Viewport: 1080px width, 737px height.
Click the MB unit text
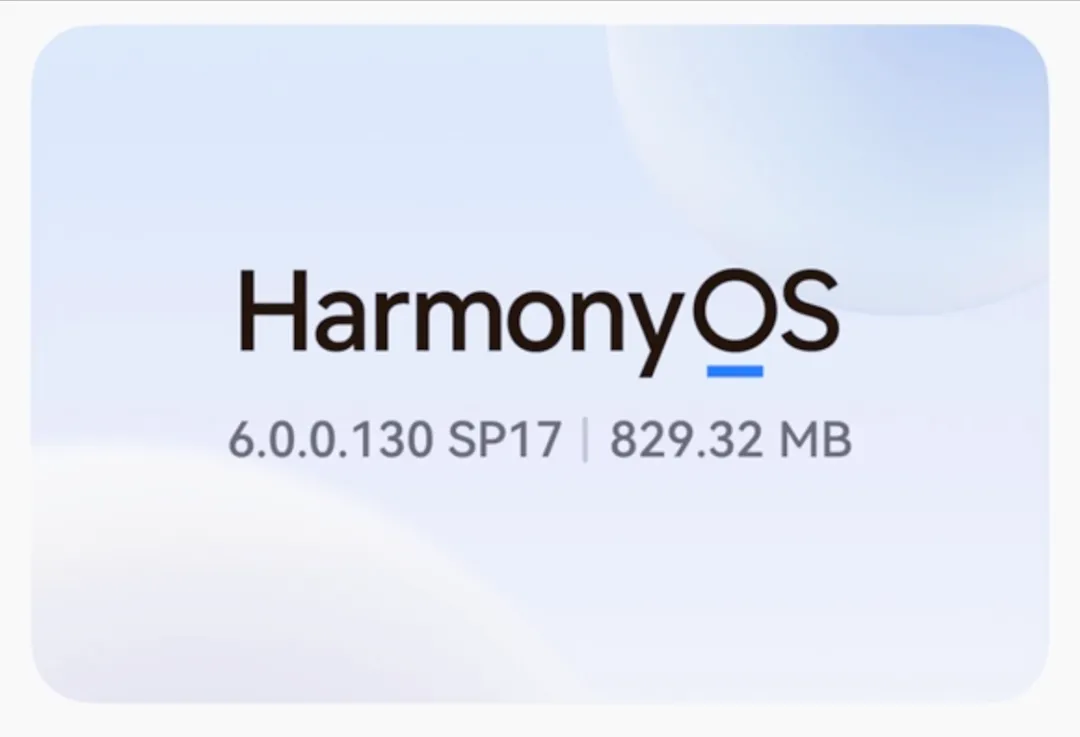point(816,439)
